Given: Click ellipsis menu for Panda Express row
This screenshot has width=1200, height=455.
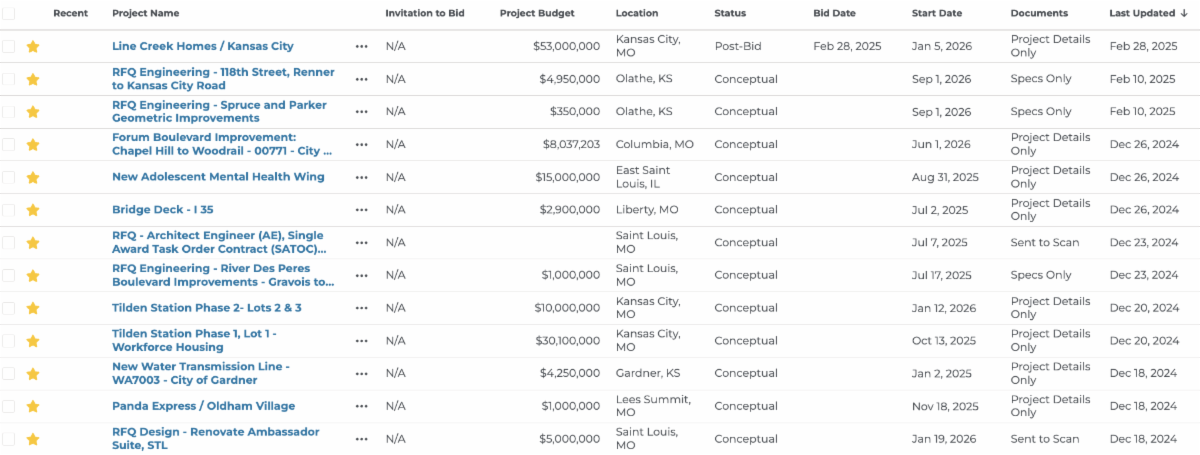Looking at the screenshot, I should pos(361,406).
